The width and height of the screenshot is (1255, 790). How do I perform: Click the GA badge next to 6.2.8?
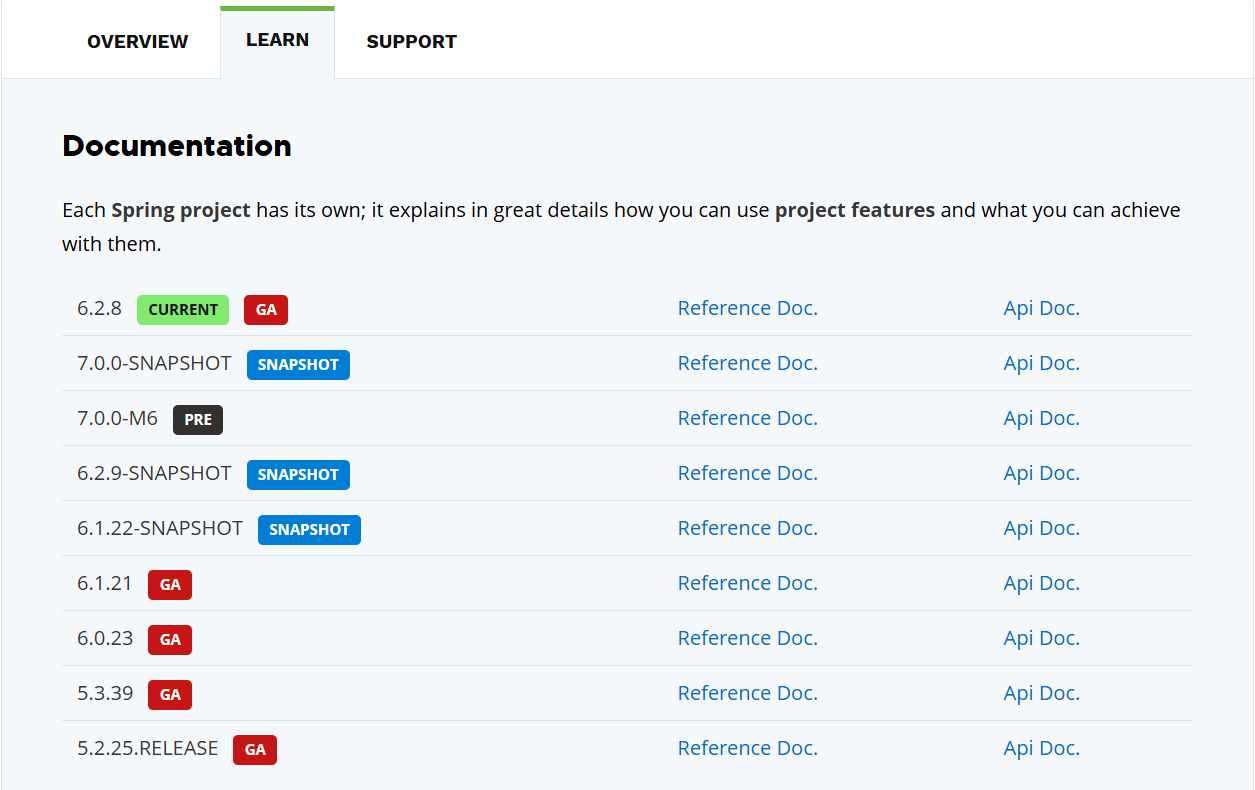[x=266, y=310]
